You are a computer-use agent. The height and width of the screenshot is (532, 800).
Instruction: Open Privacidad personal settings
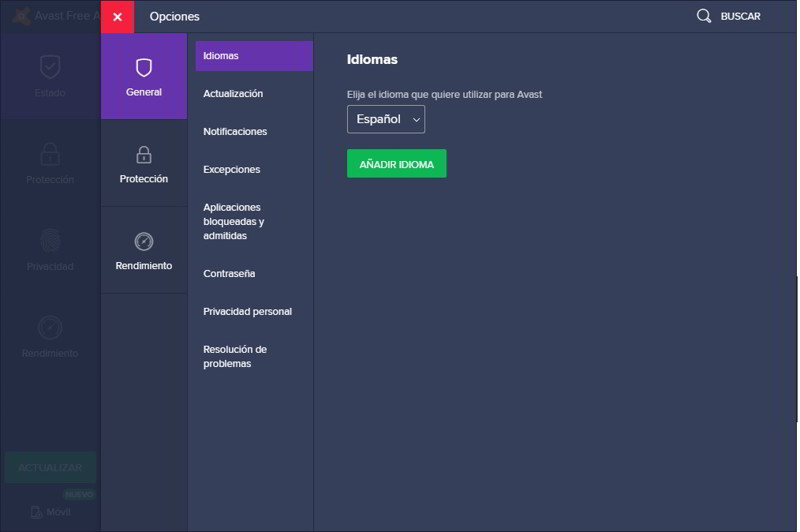tap(247, 312)
